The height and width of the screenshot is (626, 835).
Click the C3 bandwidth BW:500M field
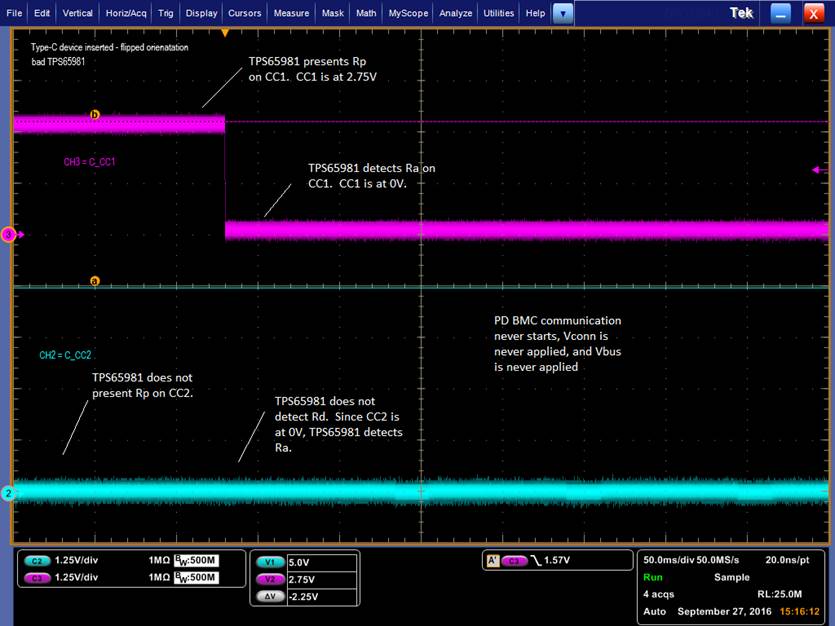point(196,578)
